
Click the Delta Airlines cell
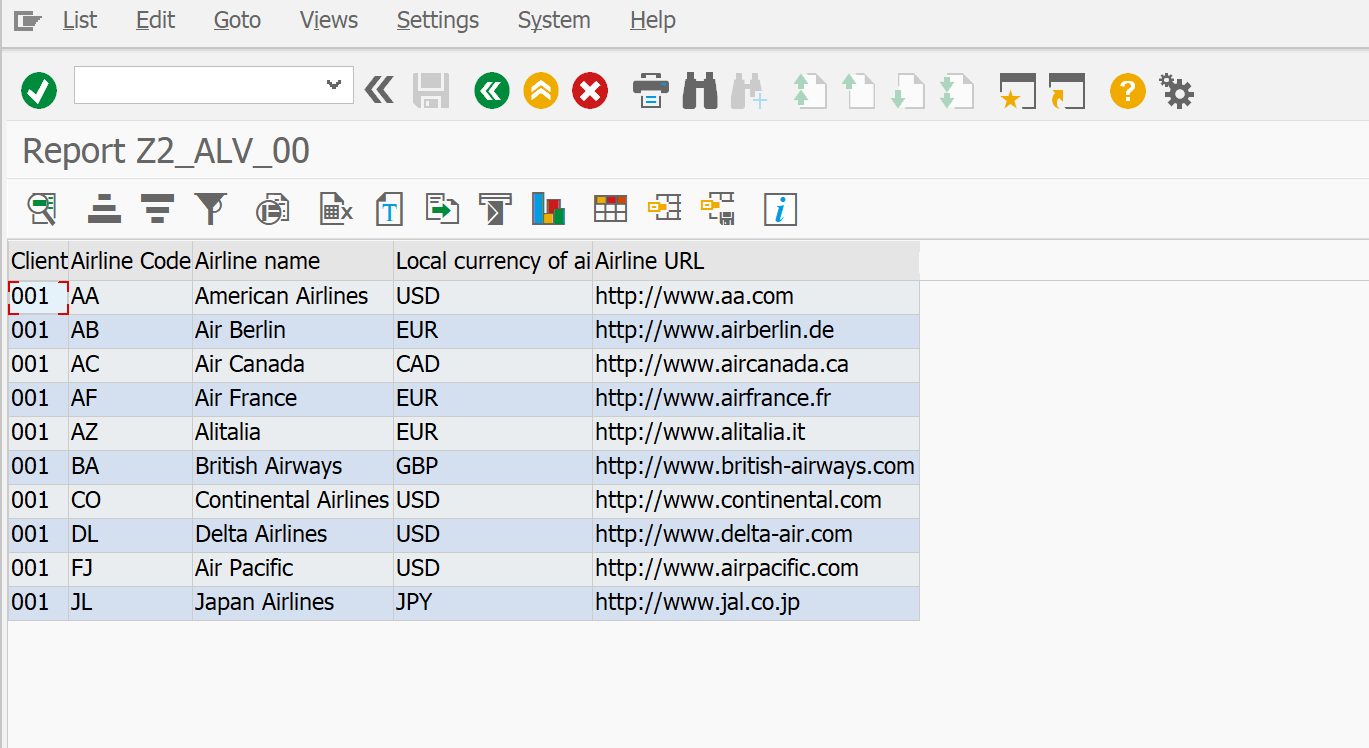pyautogui.click(x=293, y=535)
